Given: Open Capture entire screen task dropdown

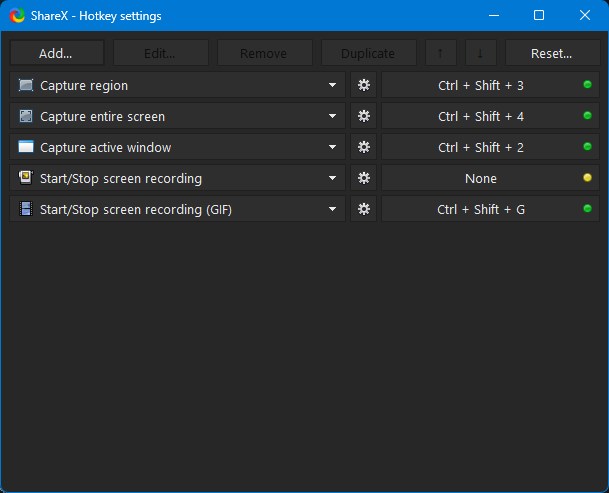Looking at the screenshot, I should [x=177, y=116].
